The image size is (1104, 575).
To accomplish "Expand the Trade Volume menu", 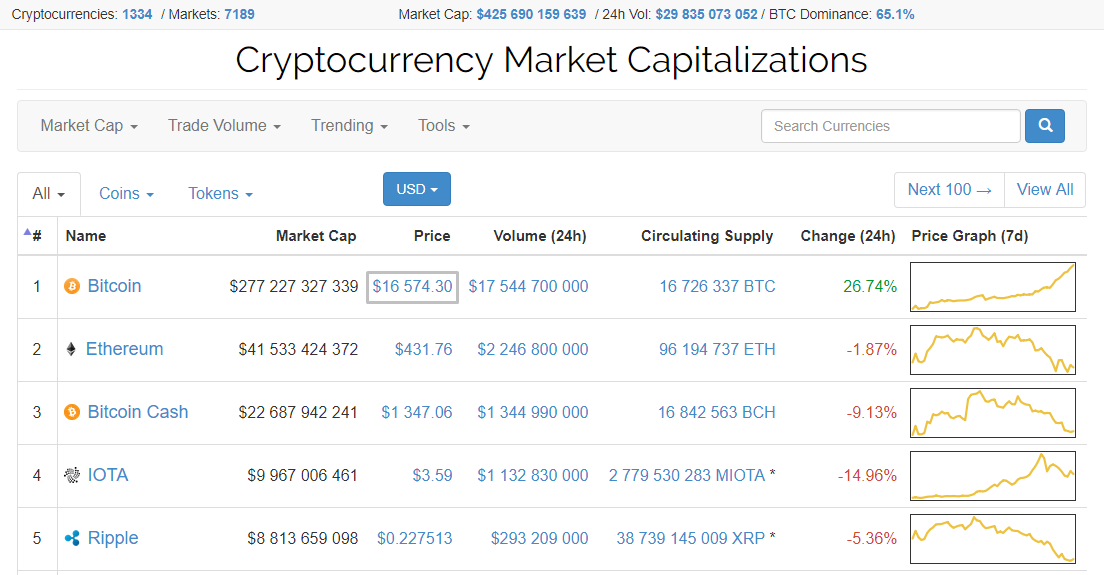I will pos(224,126).
